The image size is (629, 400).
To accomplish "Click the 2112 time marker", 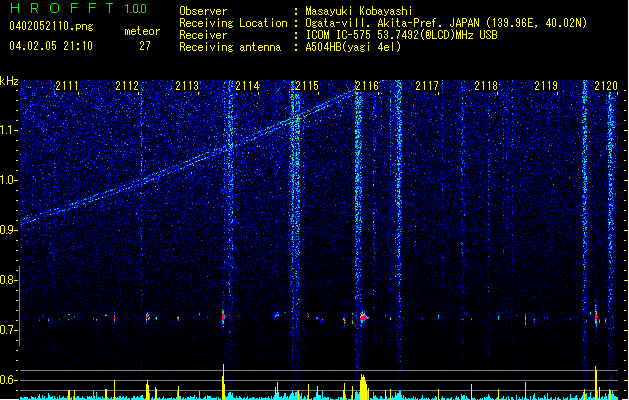I will click(x=127, y=86).
